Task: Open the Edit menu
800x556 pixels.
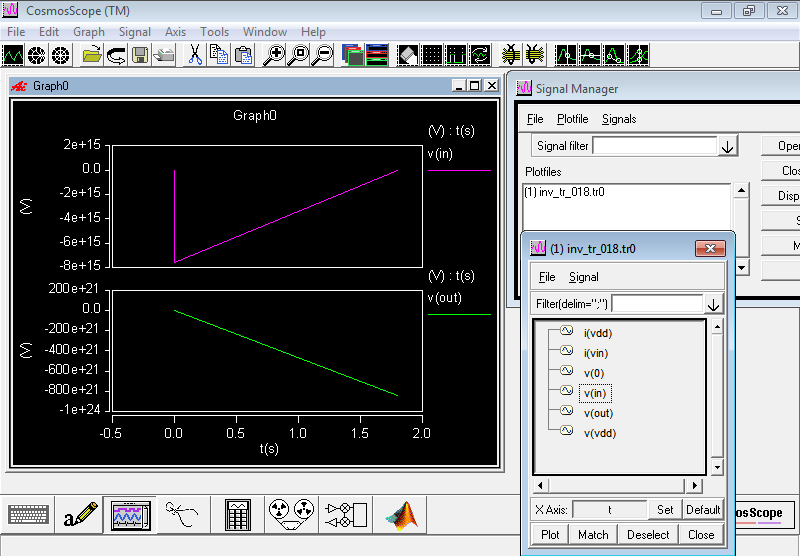Action: click(x=49, y=32)
